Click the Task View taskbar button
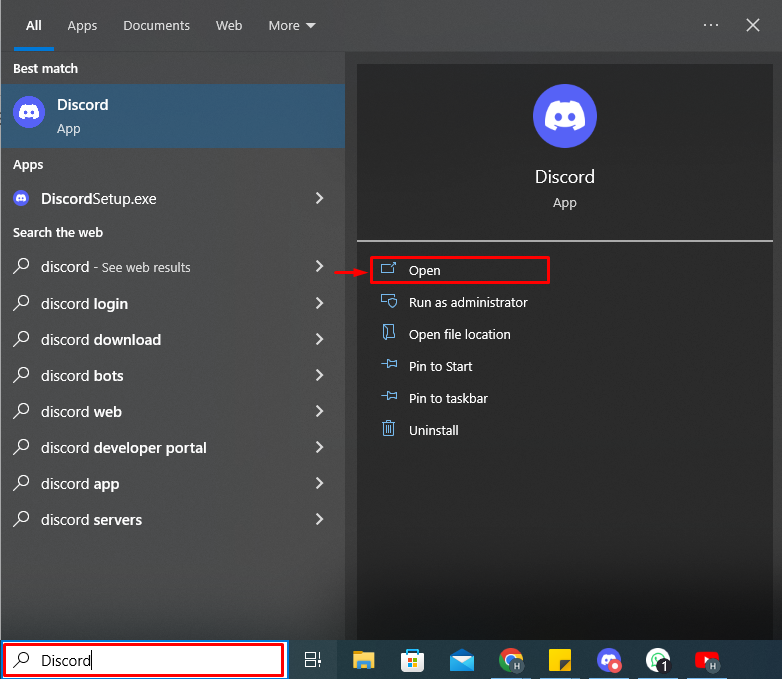This screenshot has width=782, height=679. [x=313, y=660]
